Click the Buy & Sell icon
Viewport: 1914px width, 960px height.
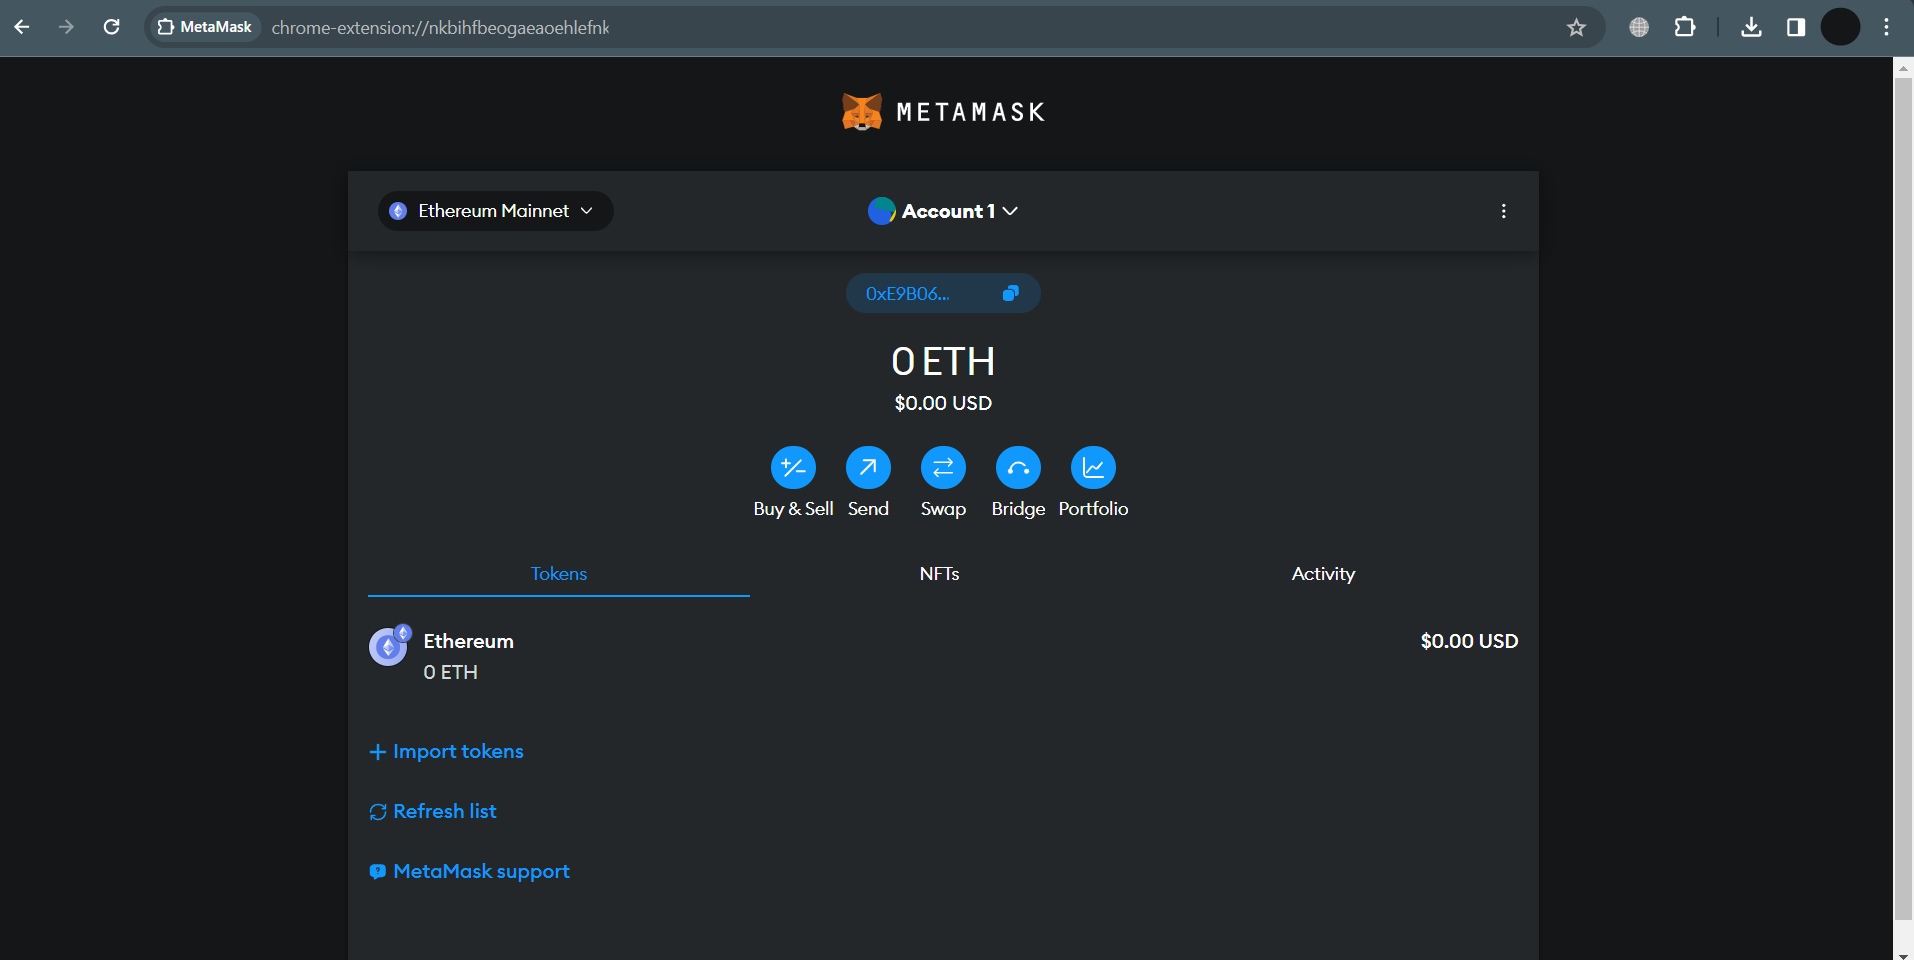coord(792,467)
